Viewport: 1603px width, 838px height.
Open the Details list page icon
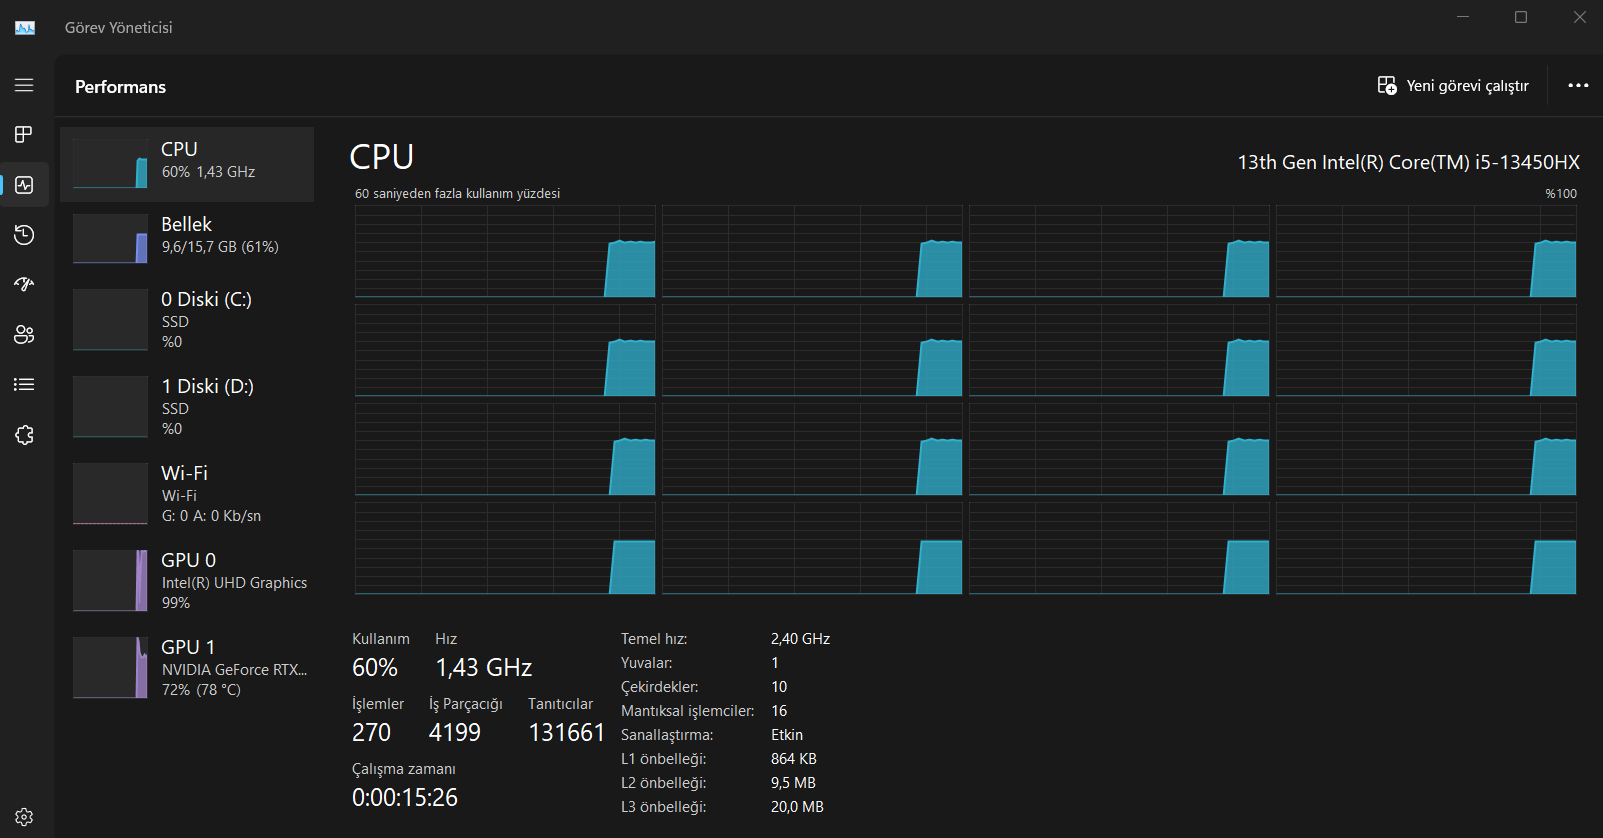coord(24,385)
